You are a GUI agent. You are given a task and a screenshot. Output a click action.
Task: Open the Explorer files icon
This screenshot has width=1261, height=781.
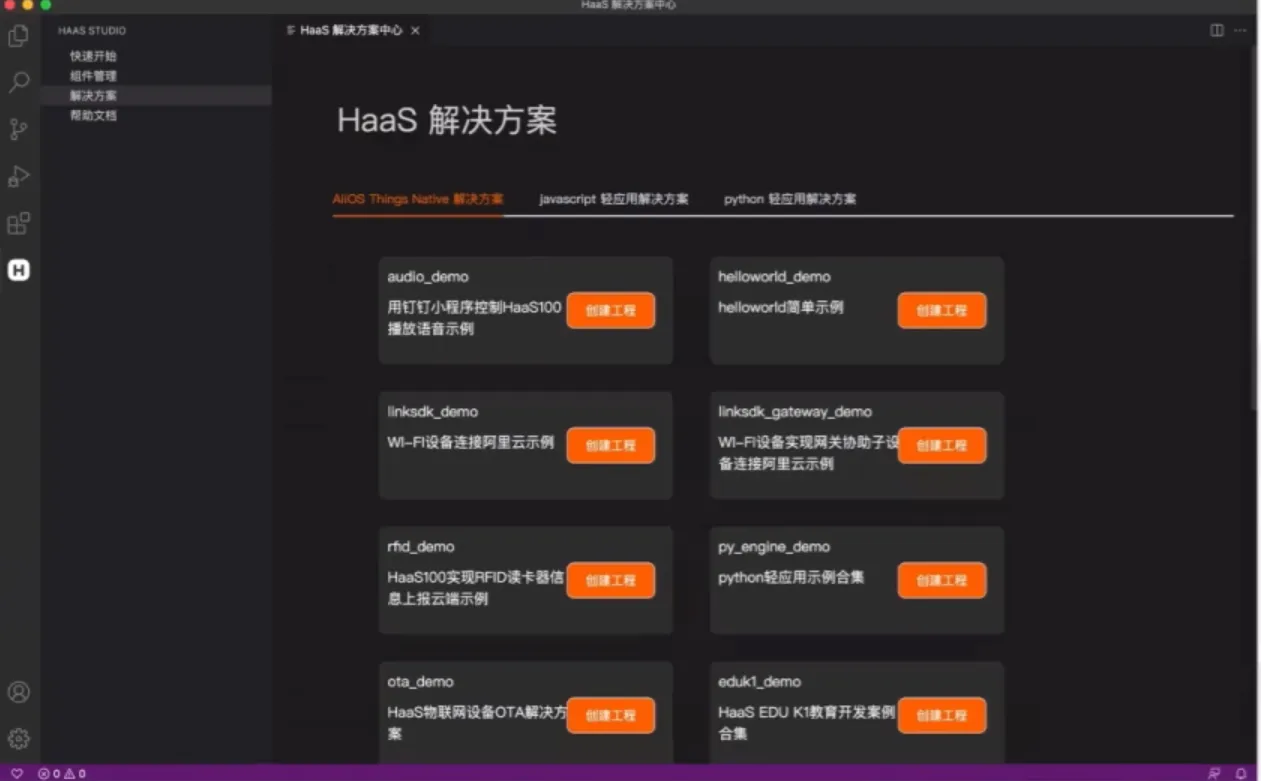19,37
